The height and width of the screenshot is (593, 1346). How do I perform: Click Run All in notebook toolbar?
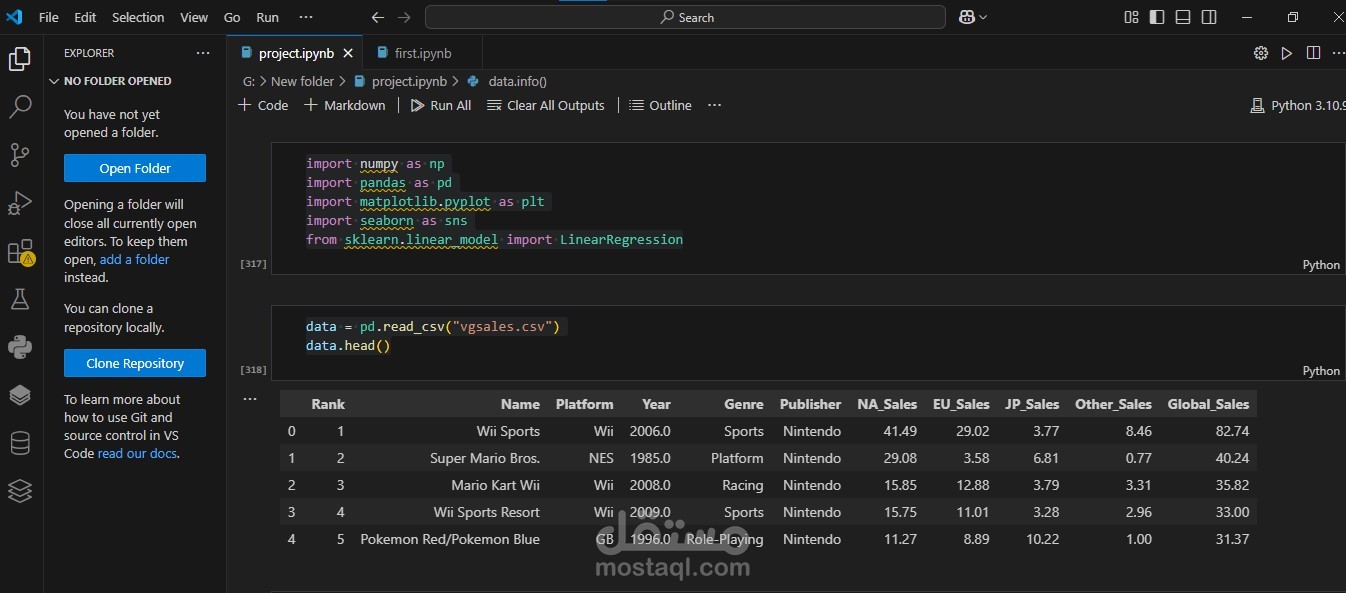pyautogui.click(x=441, y=105)
